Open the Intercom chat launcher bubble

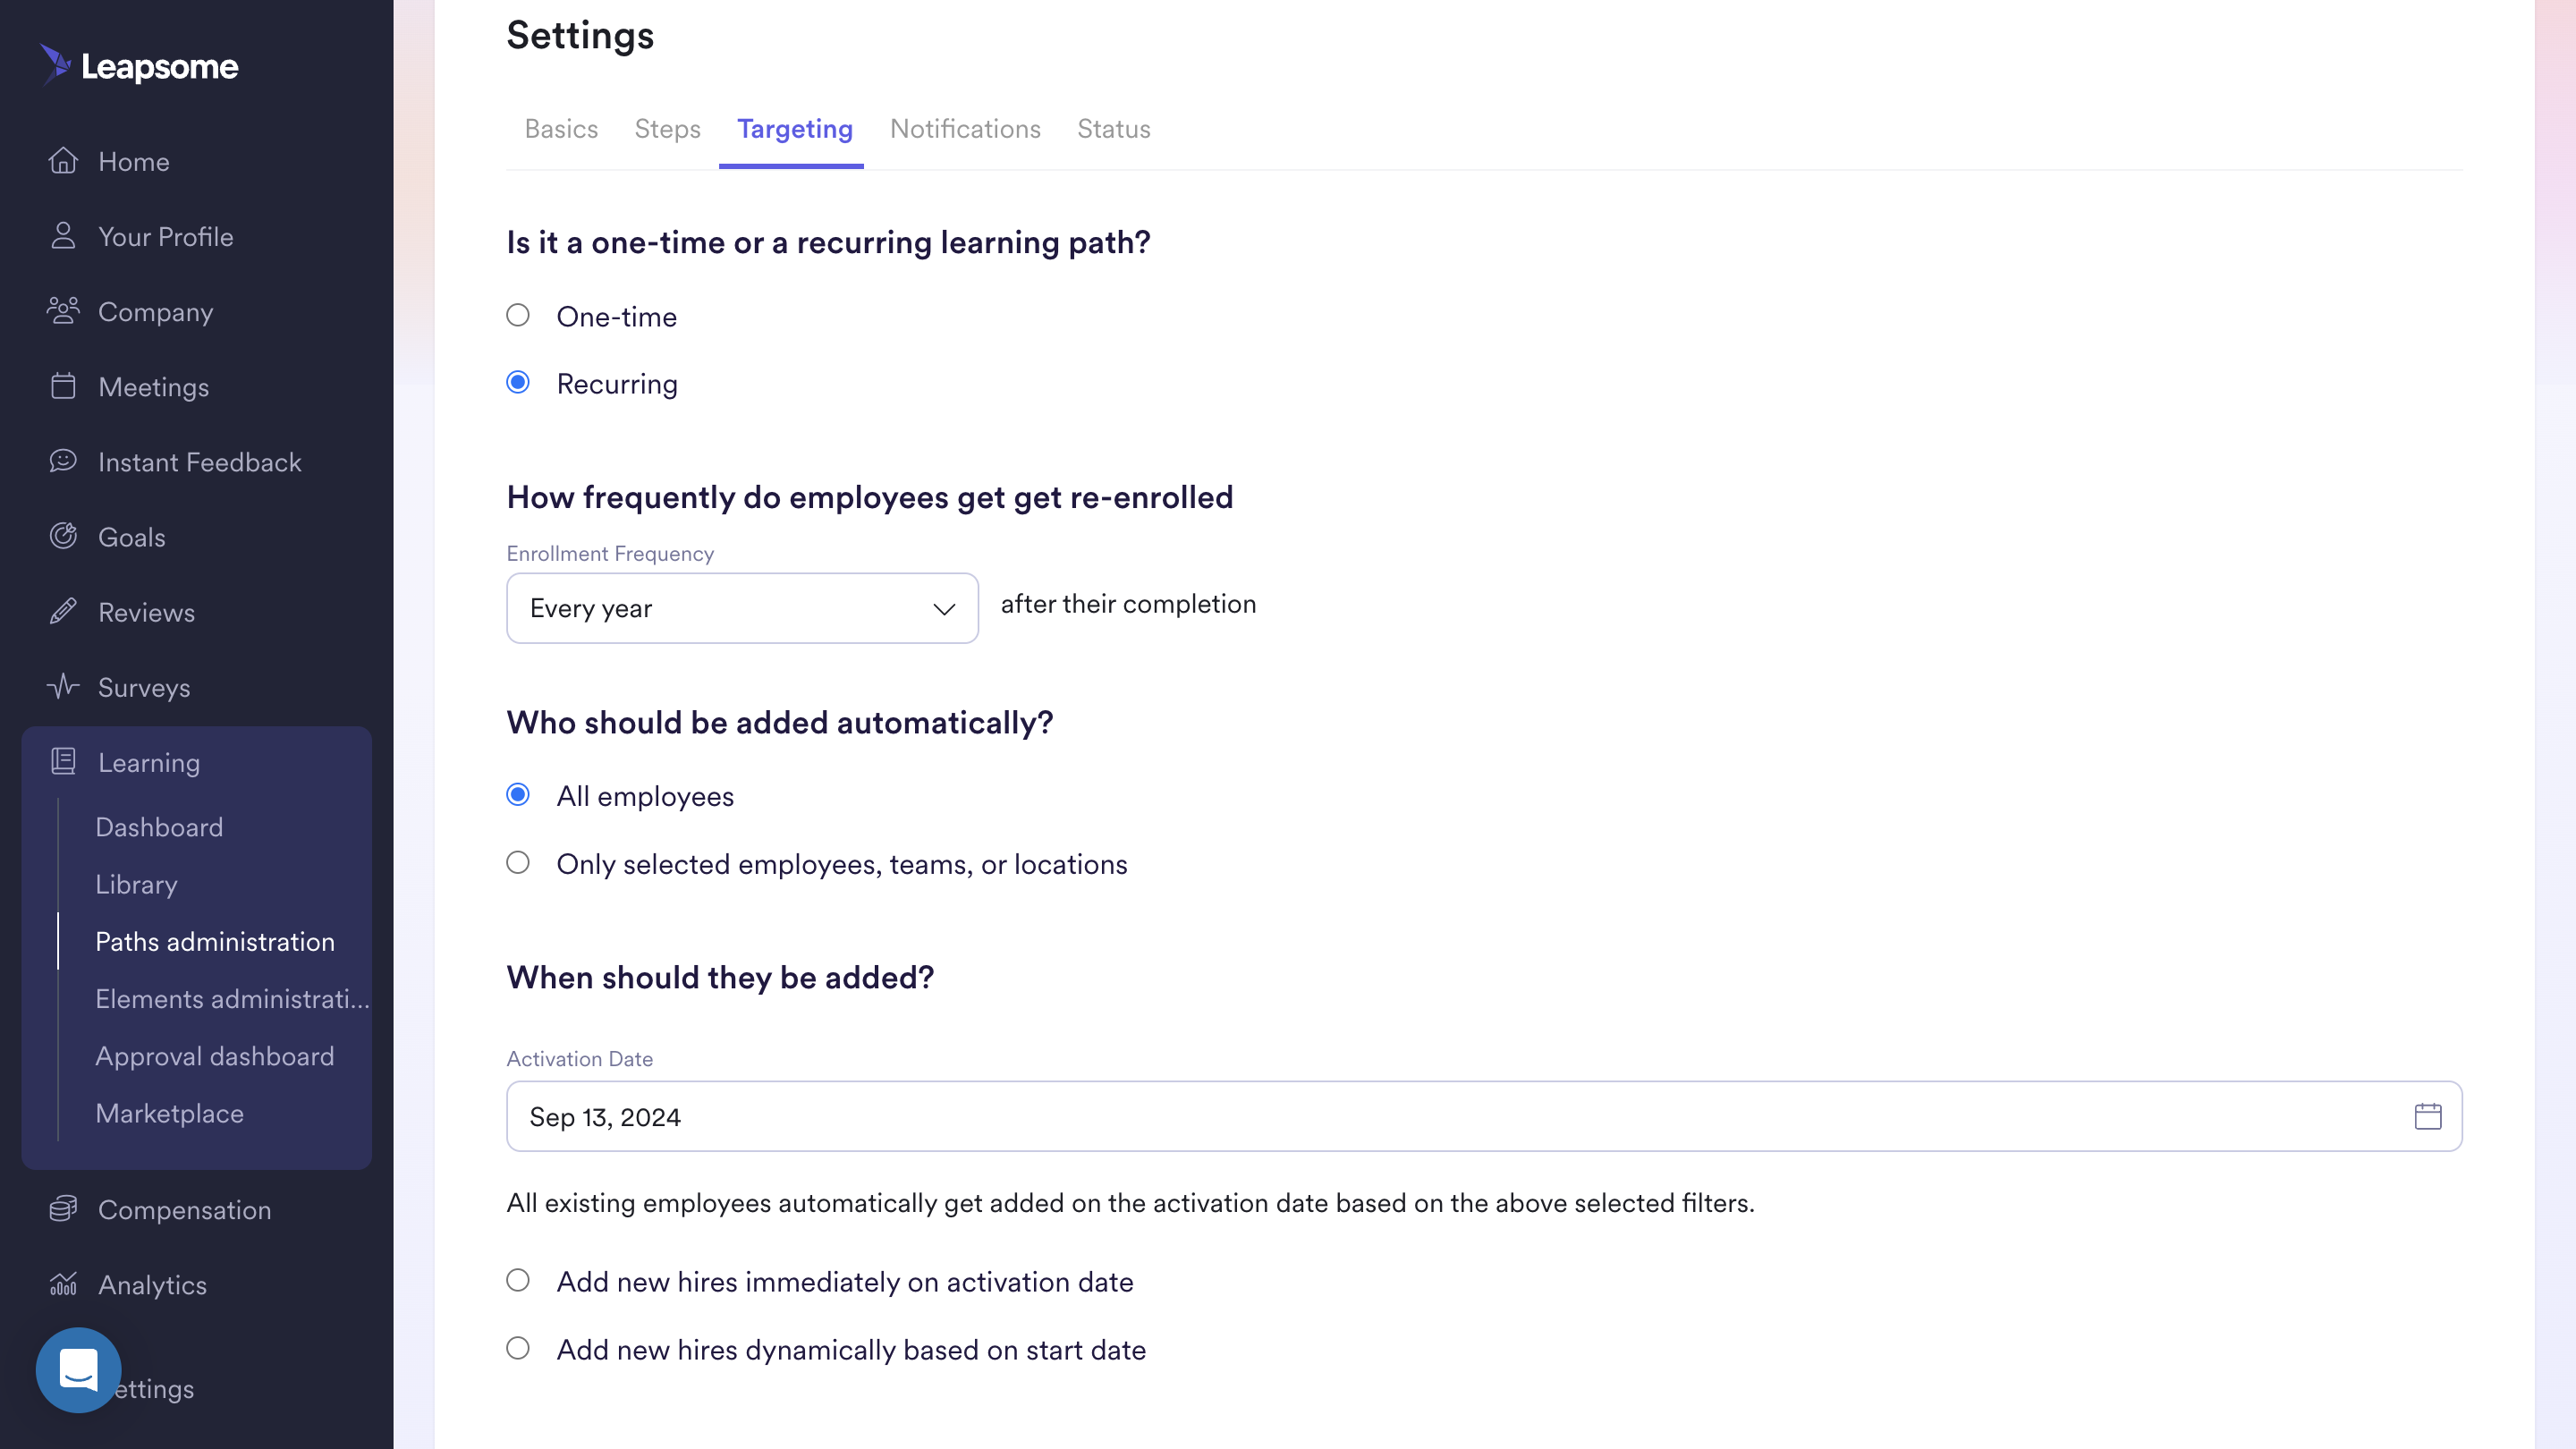coord(78,1369)
